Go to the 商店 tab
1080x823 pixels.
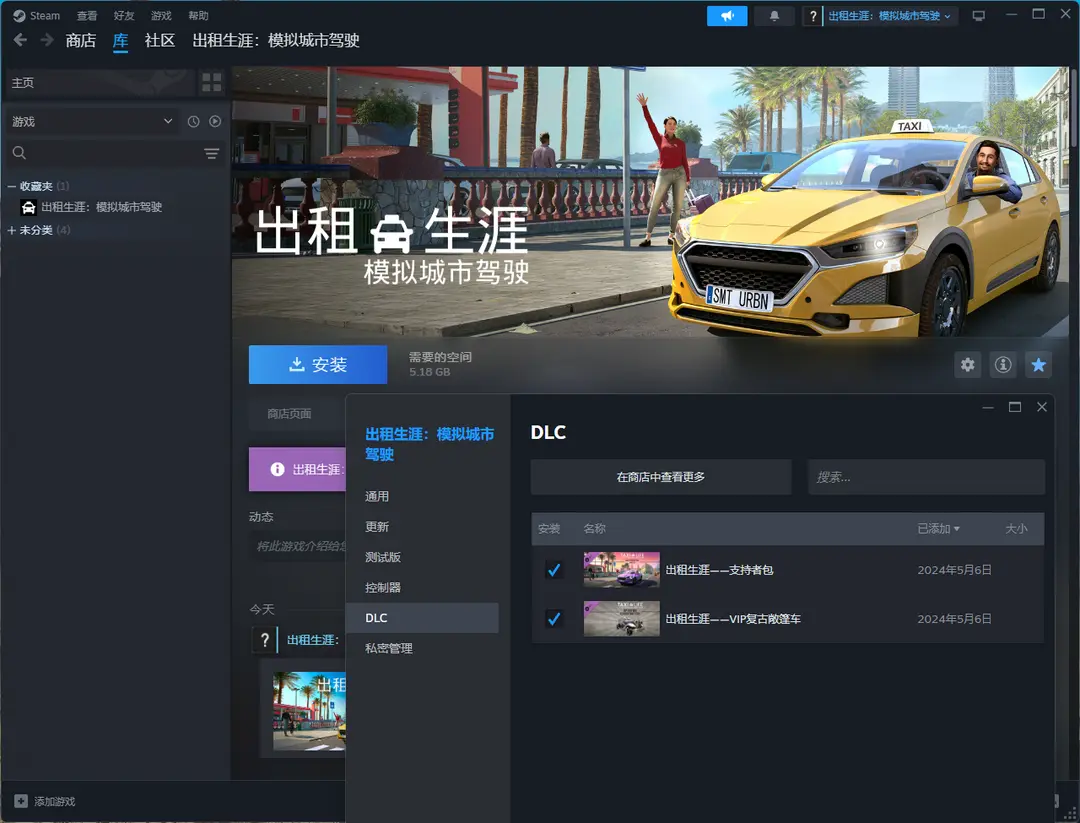[x=81, y=41]
